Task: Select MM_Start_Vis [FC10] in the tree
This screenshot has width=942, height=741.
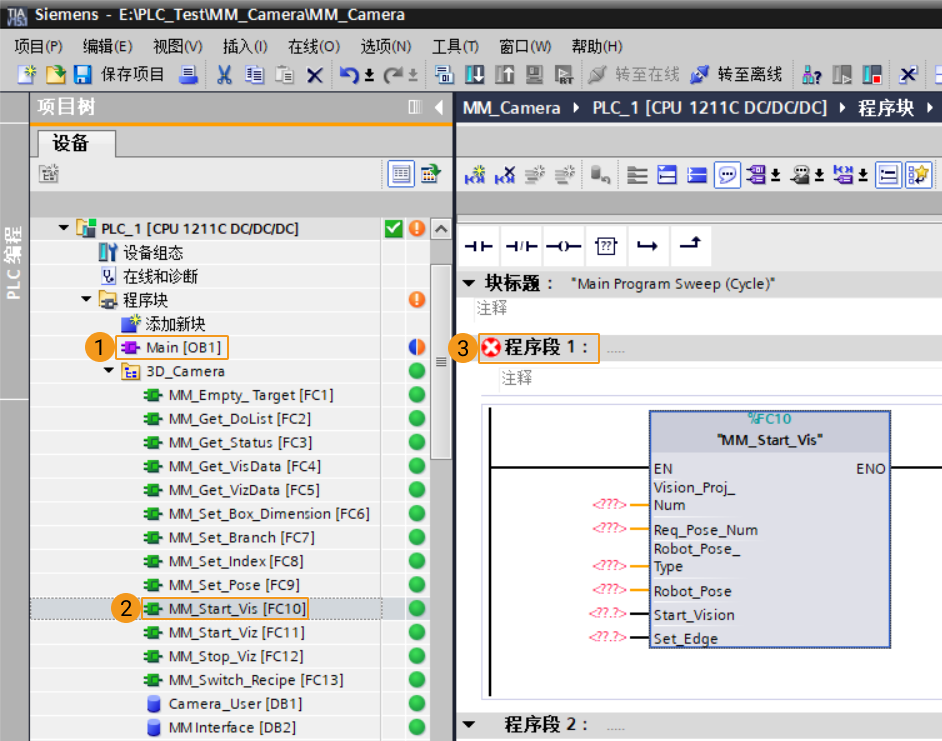Action: click(237, 609)
